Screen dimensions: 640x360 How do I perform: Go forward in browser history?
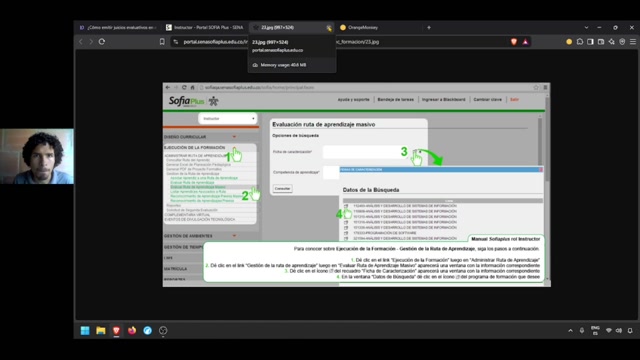[91, 42]
